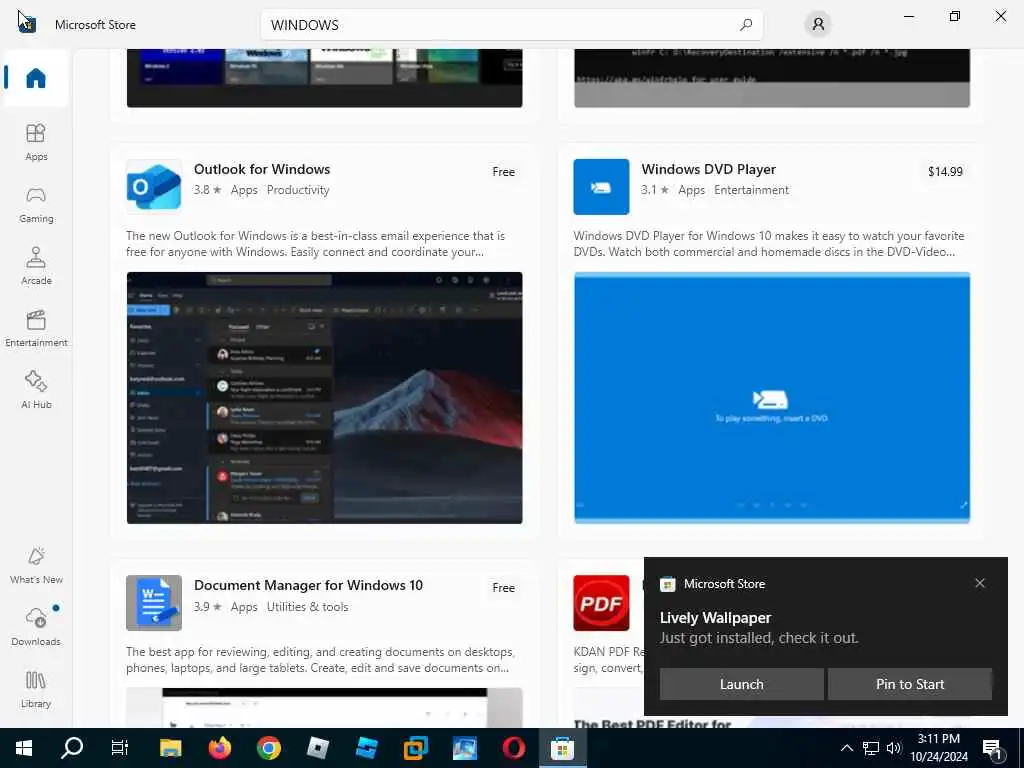Open the Arcade section in the sidebar
The height and width of the screenshot is (768, 1024).
36,266
